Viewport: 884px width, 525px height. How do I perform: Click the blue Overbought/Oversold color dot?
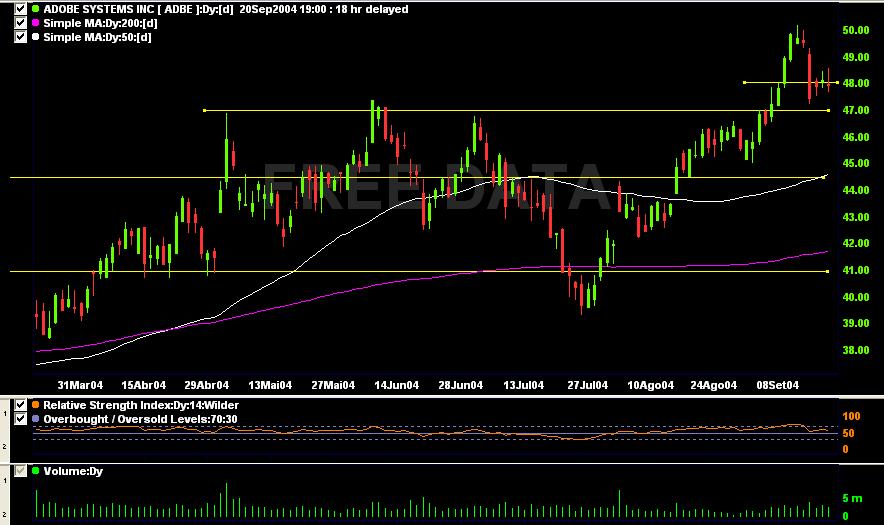point(36,419)
